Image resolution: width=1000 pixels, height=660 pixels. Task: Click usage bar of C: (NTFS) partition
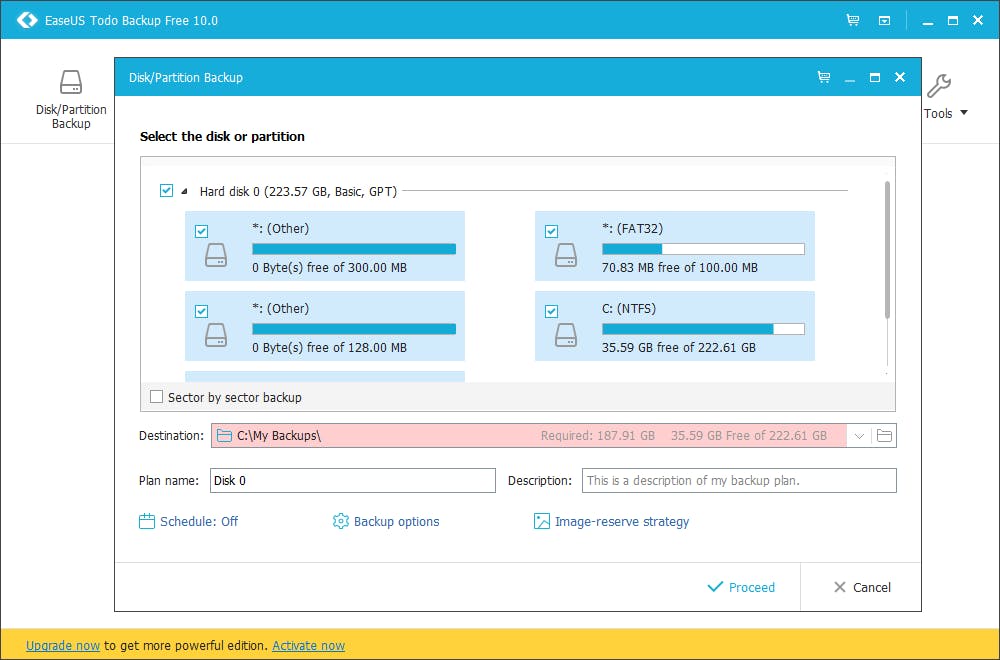tap(703, 329)
